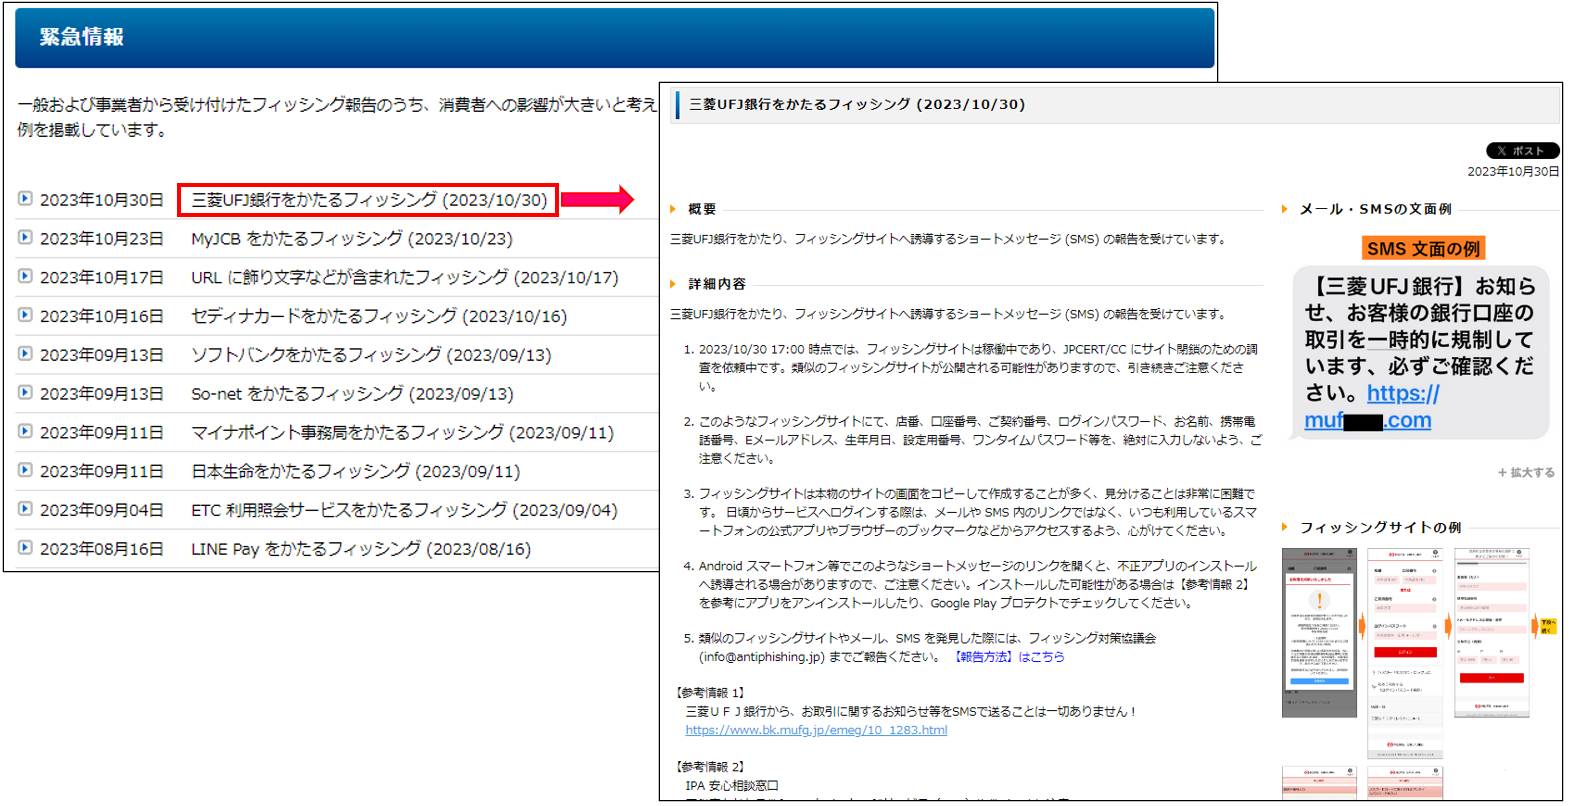Click the X ポスト share button
Screen dimensions: 1569x806
click(x=1522, y=151)
